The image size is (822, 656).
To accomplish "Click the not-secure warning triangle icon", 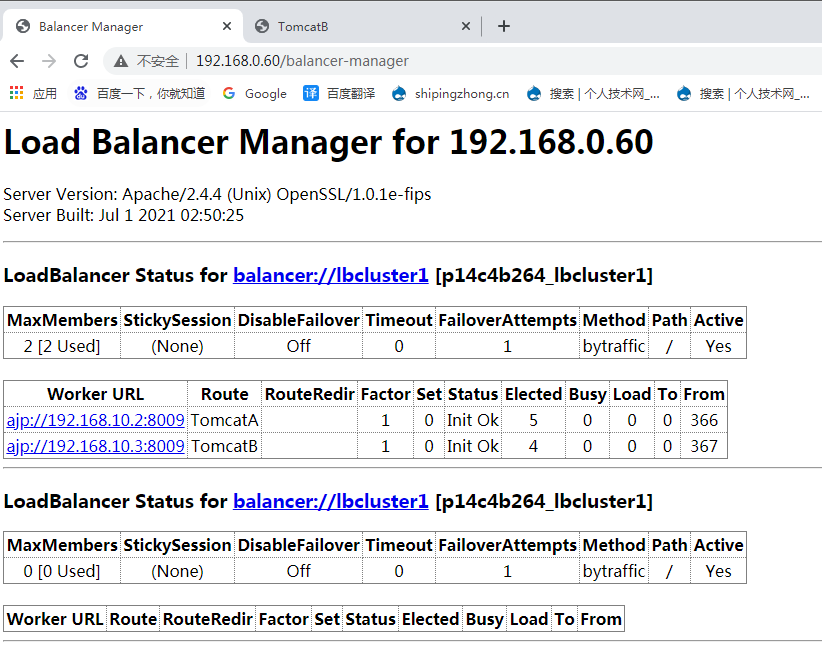I will coord(121,61).
